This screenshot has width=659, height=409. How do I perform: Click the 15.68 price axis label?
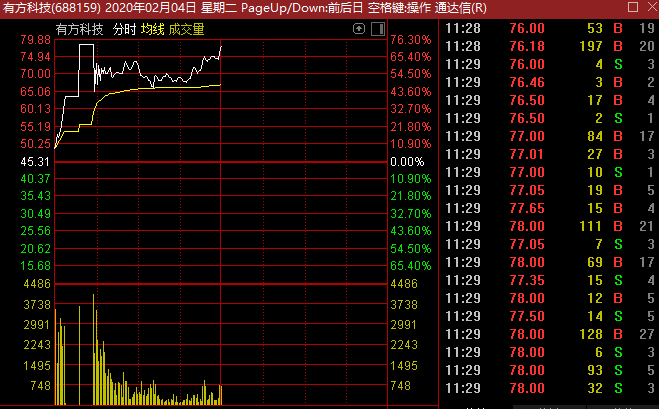(x=35, y=266)
